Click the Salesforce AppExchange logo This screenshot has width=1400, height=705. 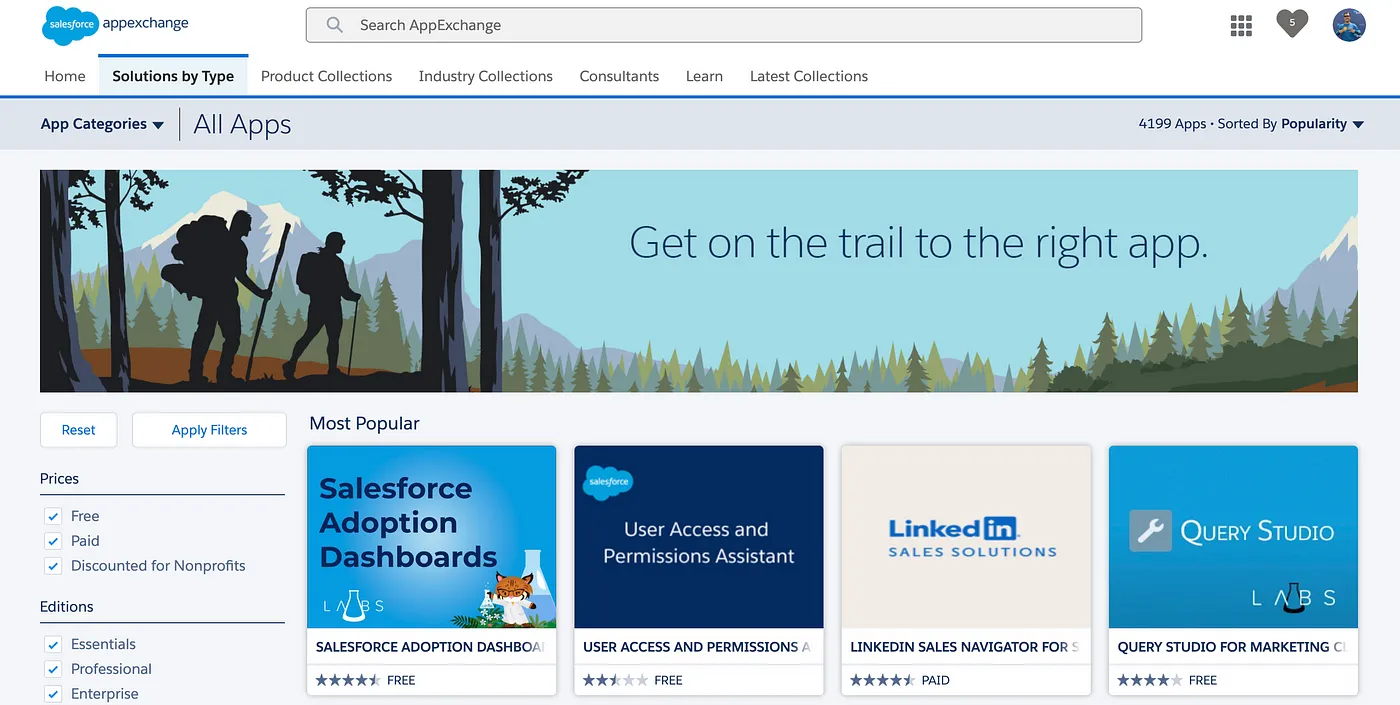click(x=115, y=26)
